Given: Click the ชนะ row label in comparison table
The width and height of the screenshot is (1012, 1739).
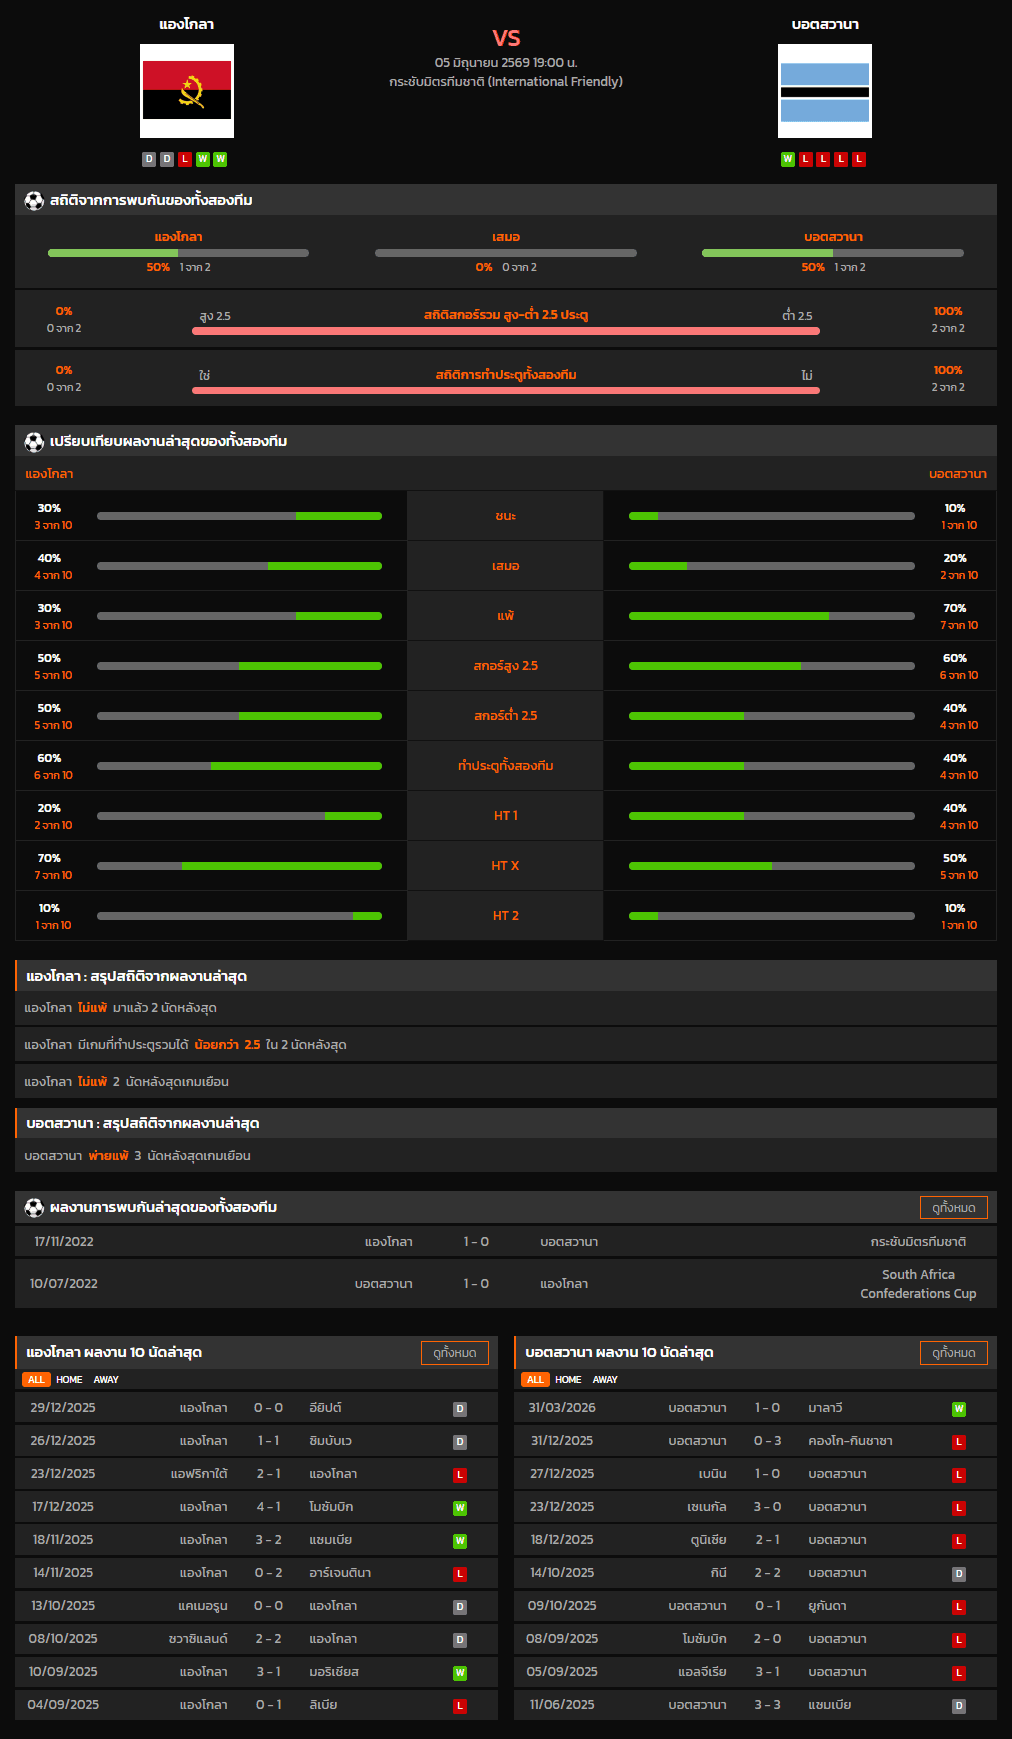Looking at the screenshot, I should pos(506,516).
